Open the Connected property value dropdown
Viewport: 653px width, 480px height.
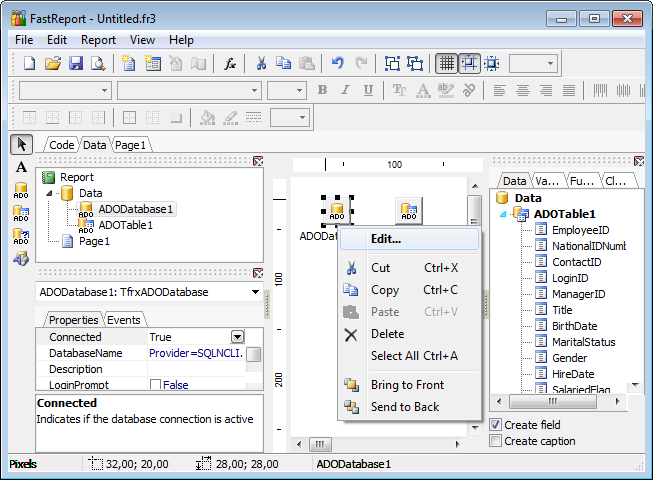238,338
